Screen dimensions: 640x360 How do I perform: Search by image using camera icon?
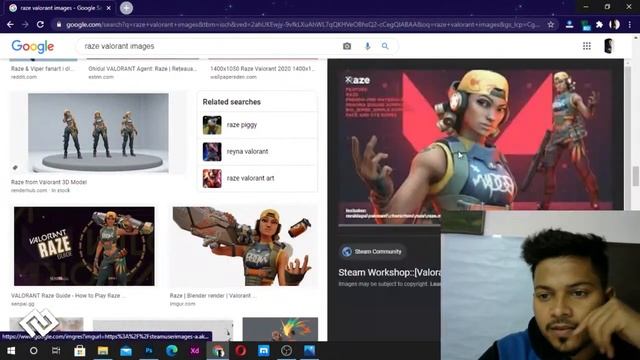pos(347,46)
